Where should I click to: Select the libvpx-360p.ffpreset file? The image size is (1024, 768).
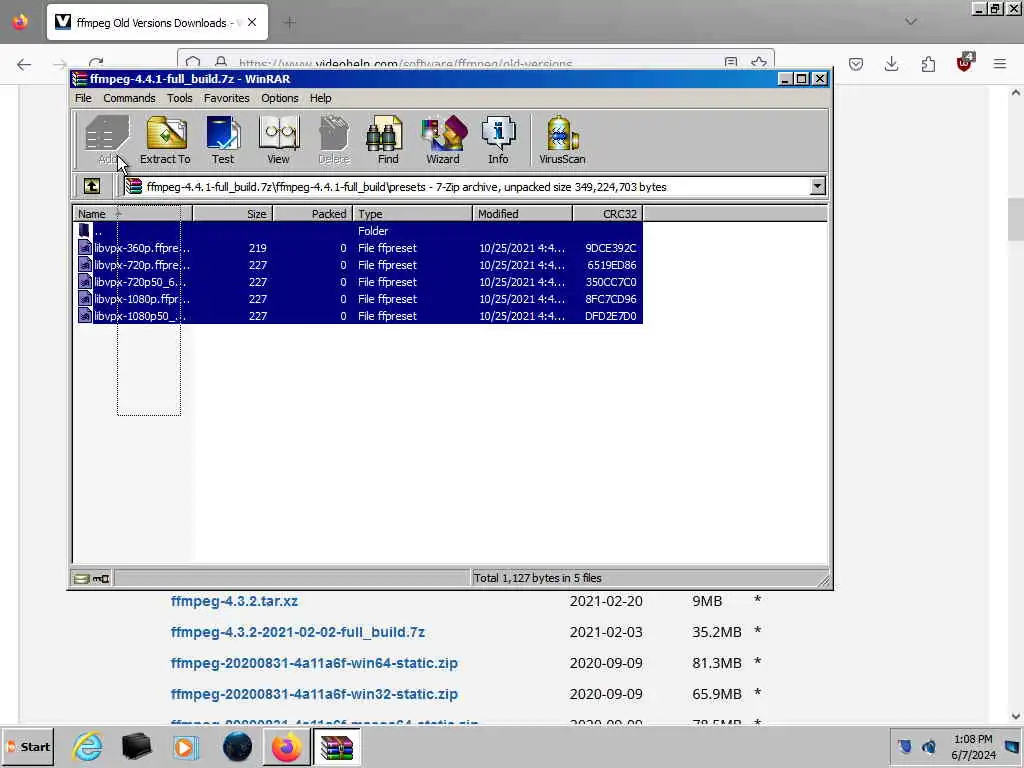click(358, 248)
